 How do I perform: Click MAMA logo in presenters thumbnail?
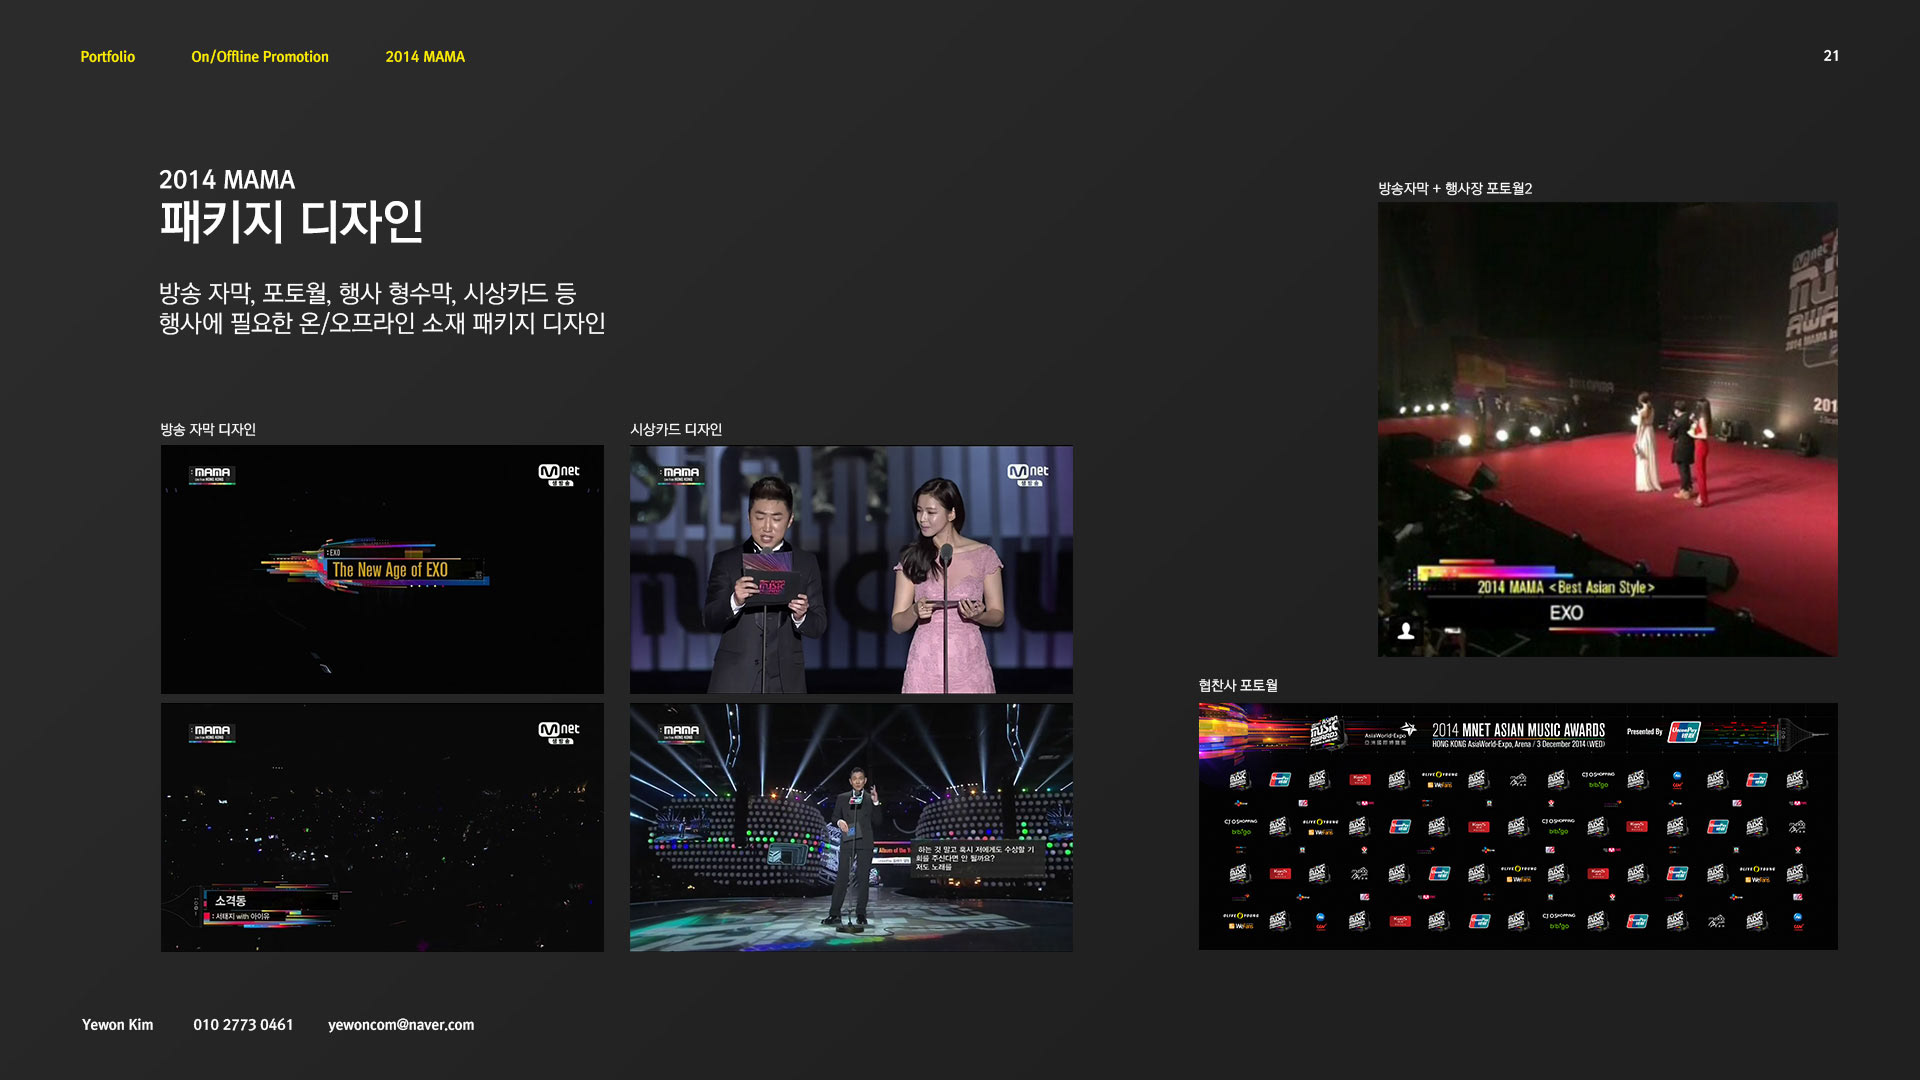click(681, 474)
